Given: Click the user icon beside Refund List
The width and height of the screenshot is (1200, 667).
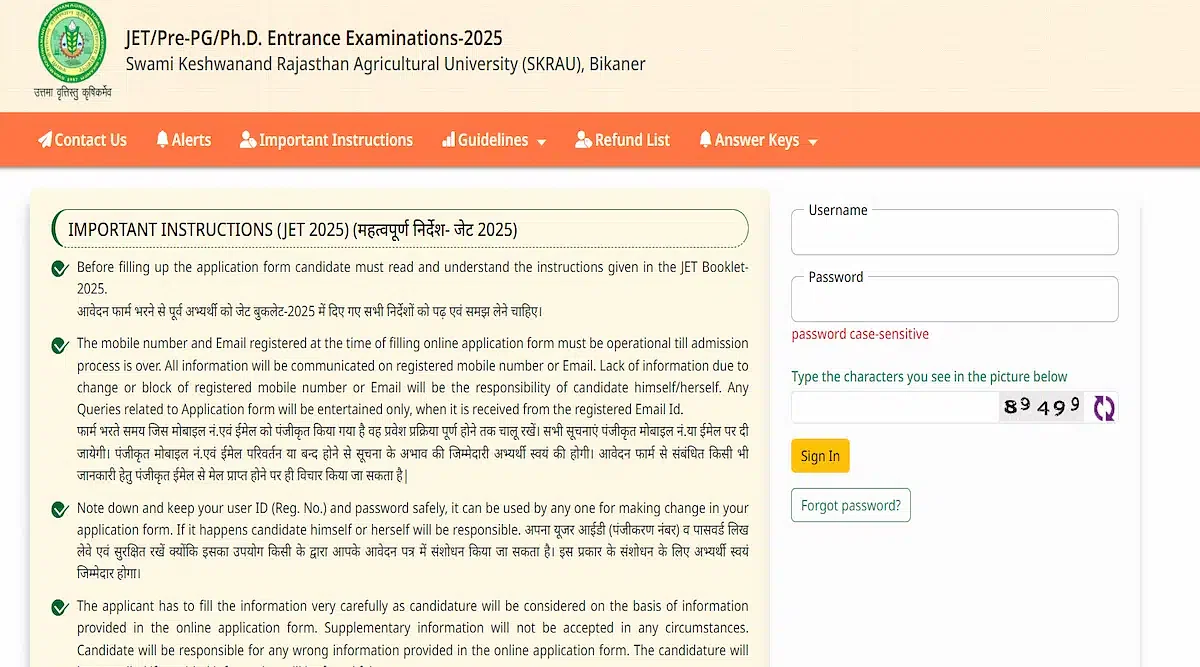Looking at the screenshot, I should tap(584, 140).
